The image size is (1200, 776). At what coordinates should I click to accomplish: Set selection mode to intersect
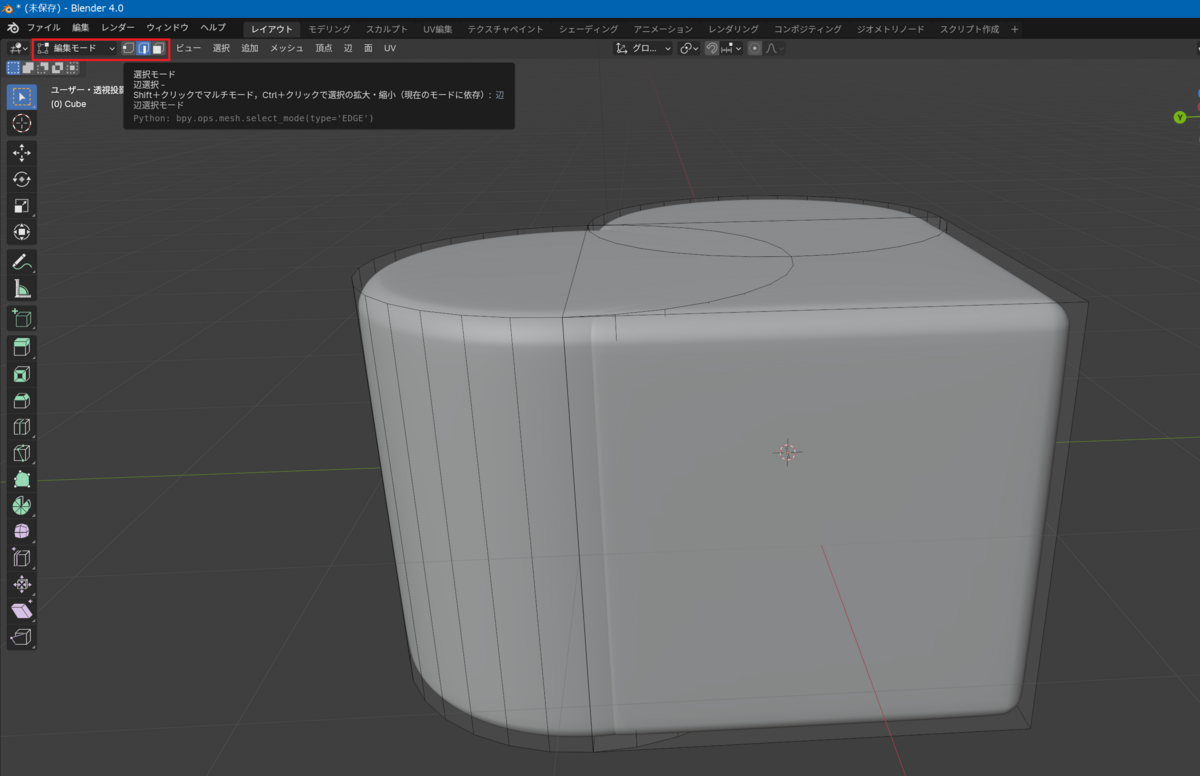tap(73, 68)
